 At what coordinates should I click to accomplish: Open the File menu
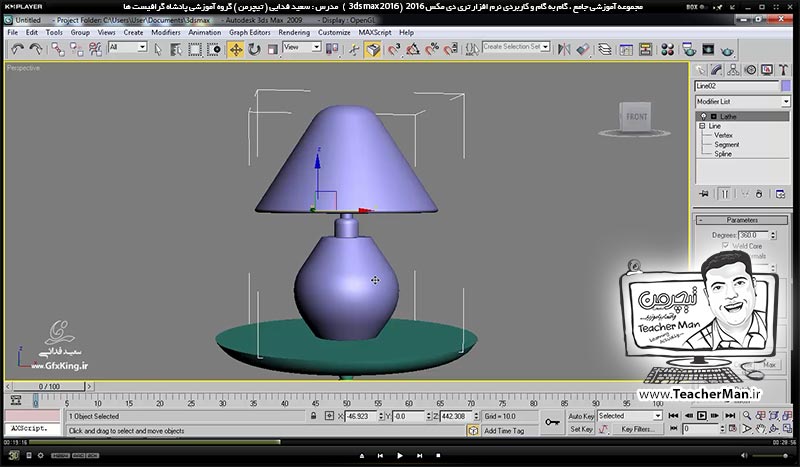point(13,32)
